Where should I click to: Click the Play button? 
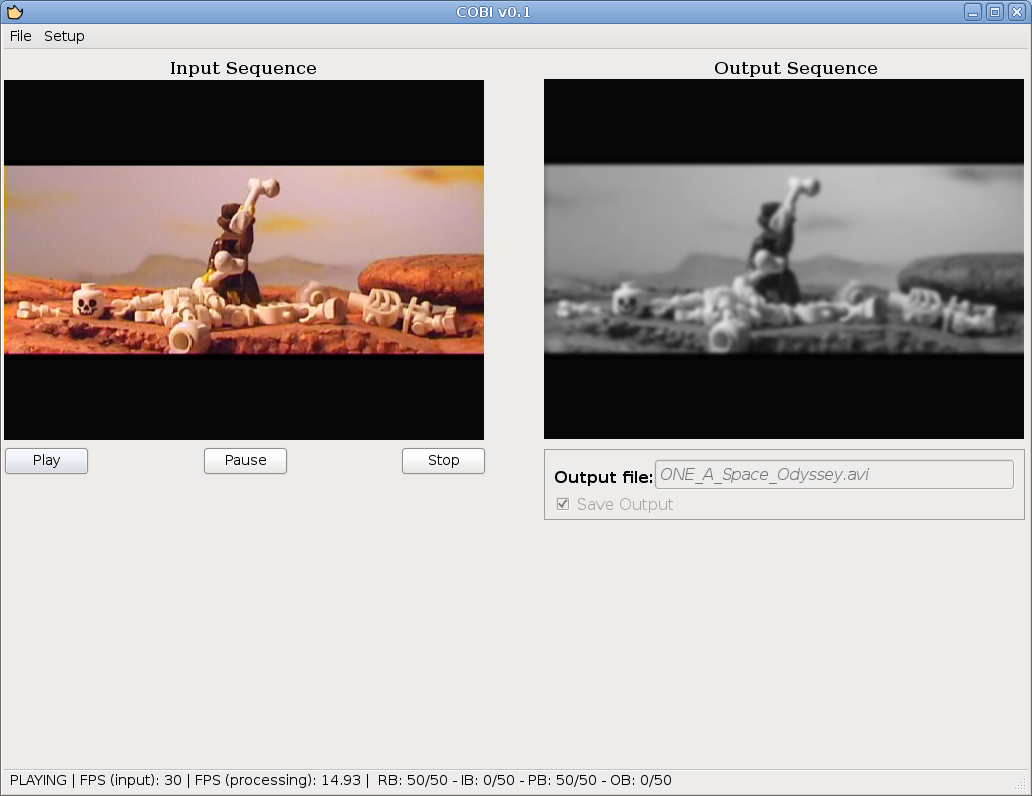46,460
